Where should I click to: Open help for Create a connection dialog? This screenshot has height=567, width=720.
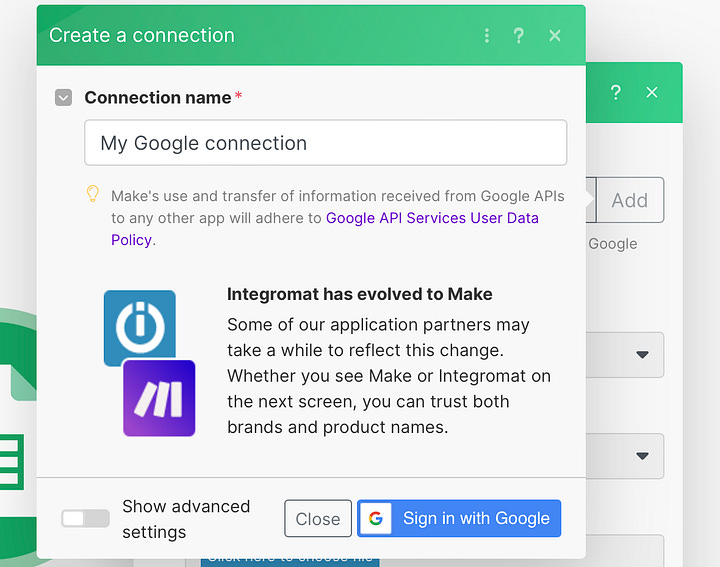click(519, 35)
